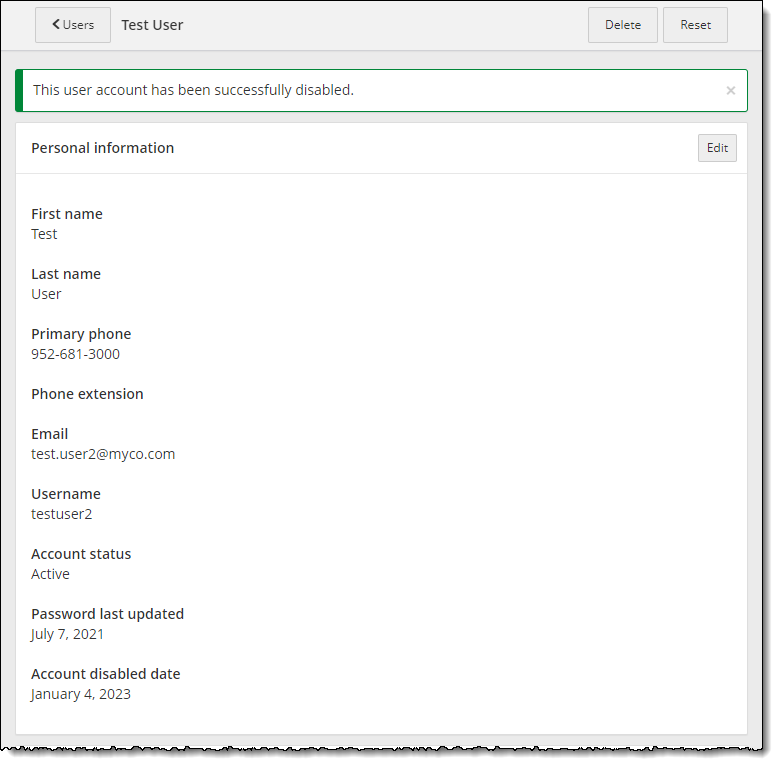Click the date July 7, 2021
The width and height of the screenshot is (778, 766).
point(67,634)
